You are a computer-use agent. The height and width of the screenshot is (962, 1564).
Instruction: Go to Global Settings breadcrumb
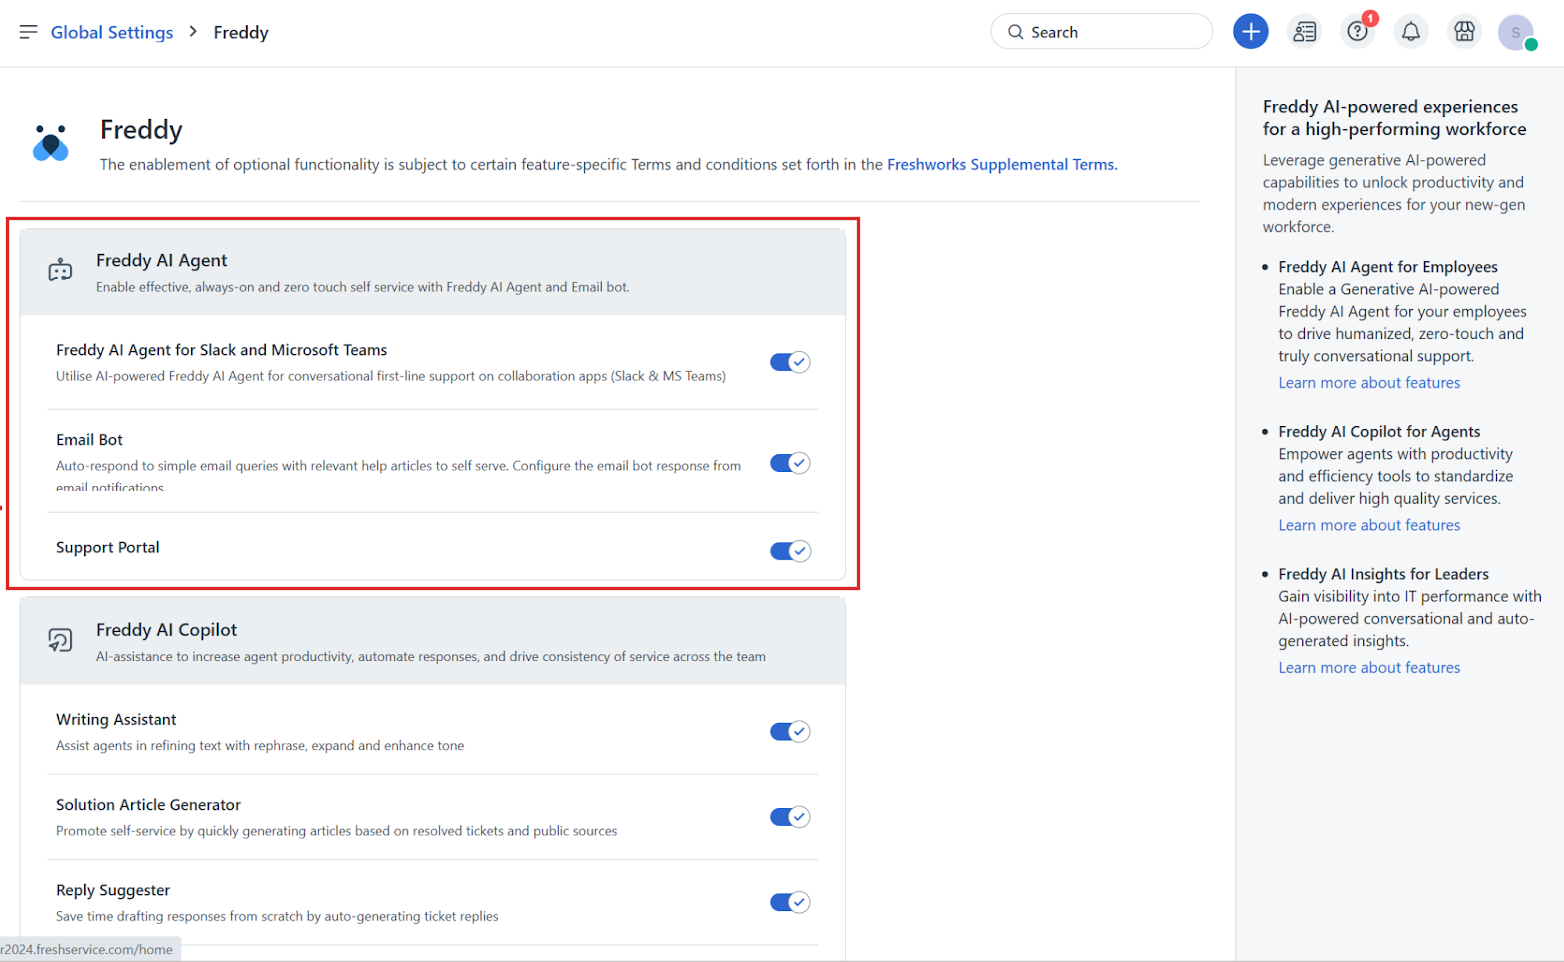pyautogui.click(x=112, y=32)
